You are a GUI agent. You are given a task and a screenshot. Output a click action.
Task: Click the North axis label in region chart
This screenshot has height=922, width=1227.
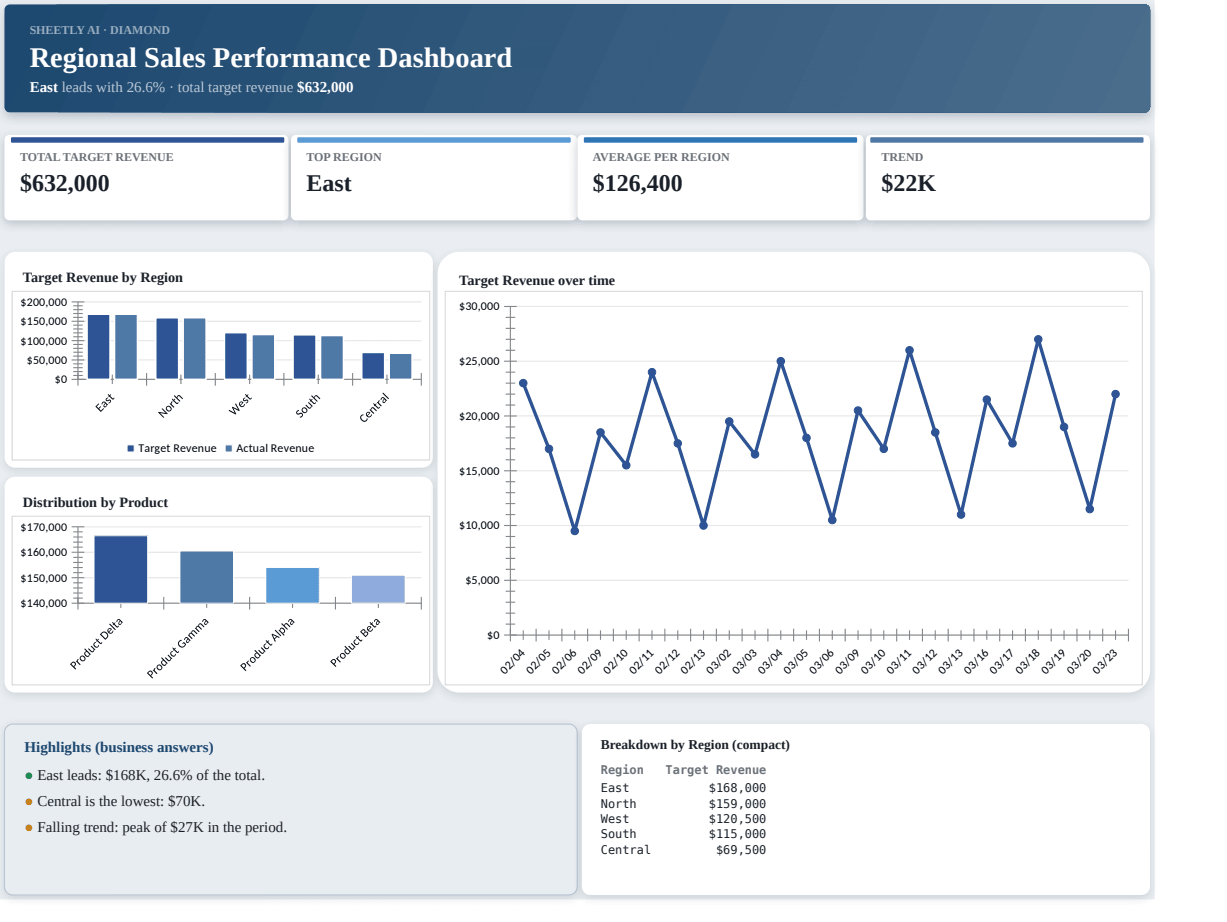pyautogui.click(x=171, y=406)
